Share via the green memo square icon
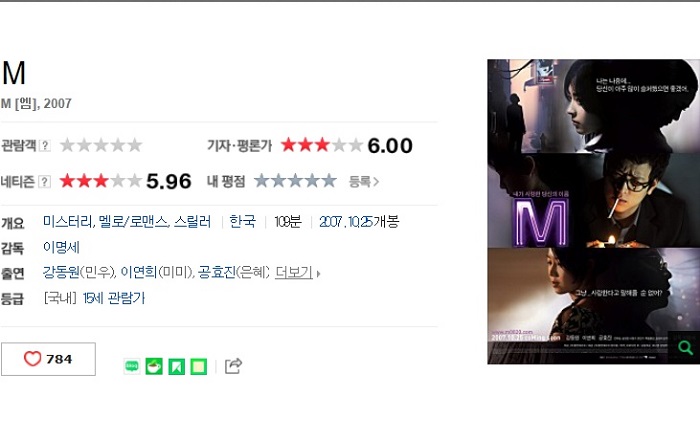The image size is (700, 440). pos(199,366)
